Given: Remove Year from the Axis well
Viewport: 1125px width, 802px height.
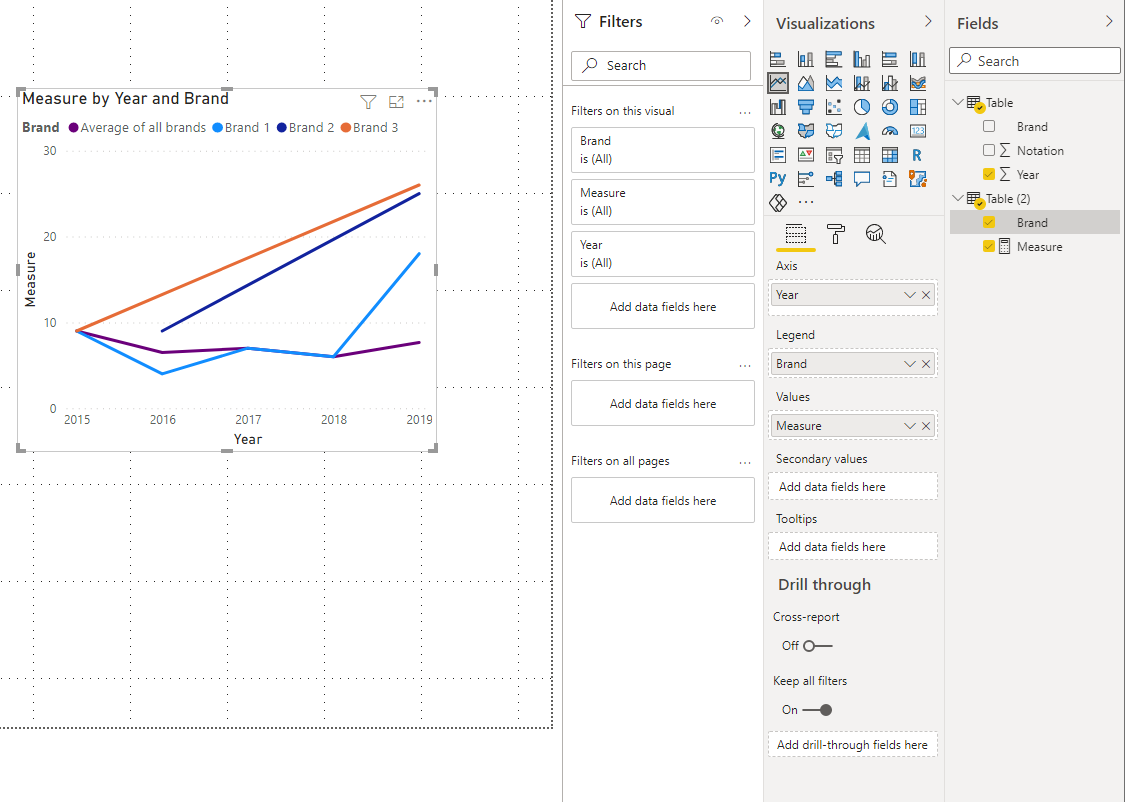Looking at the screenshot, I should click(926, 295).
